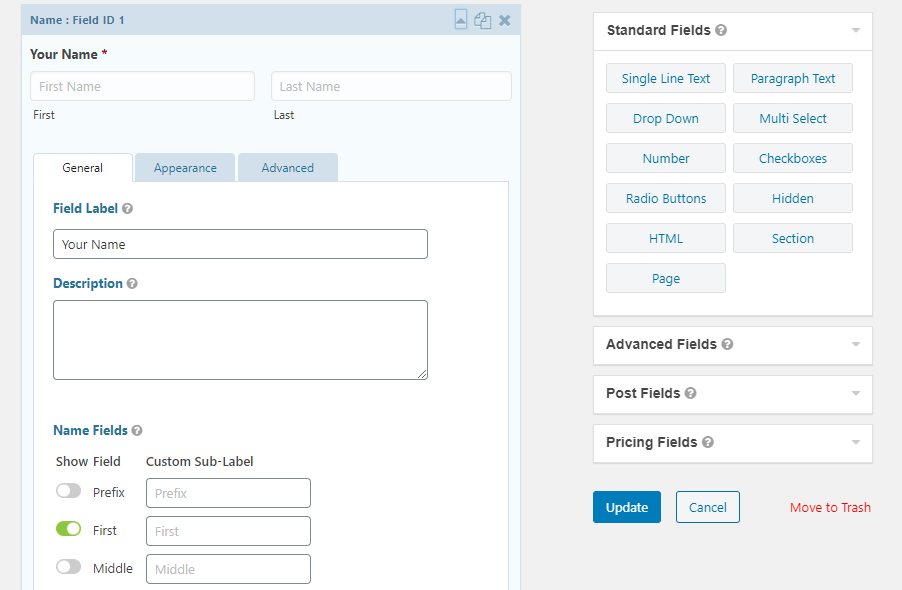Enable the Middle name toggle
Screen dimensions: 902x590
click(x=68, y=566)
